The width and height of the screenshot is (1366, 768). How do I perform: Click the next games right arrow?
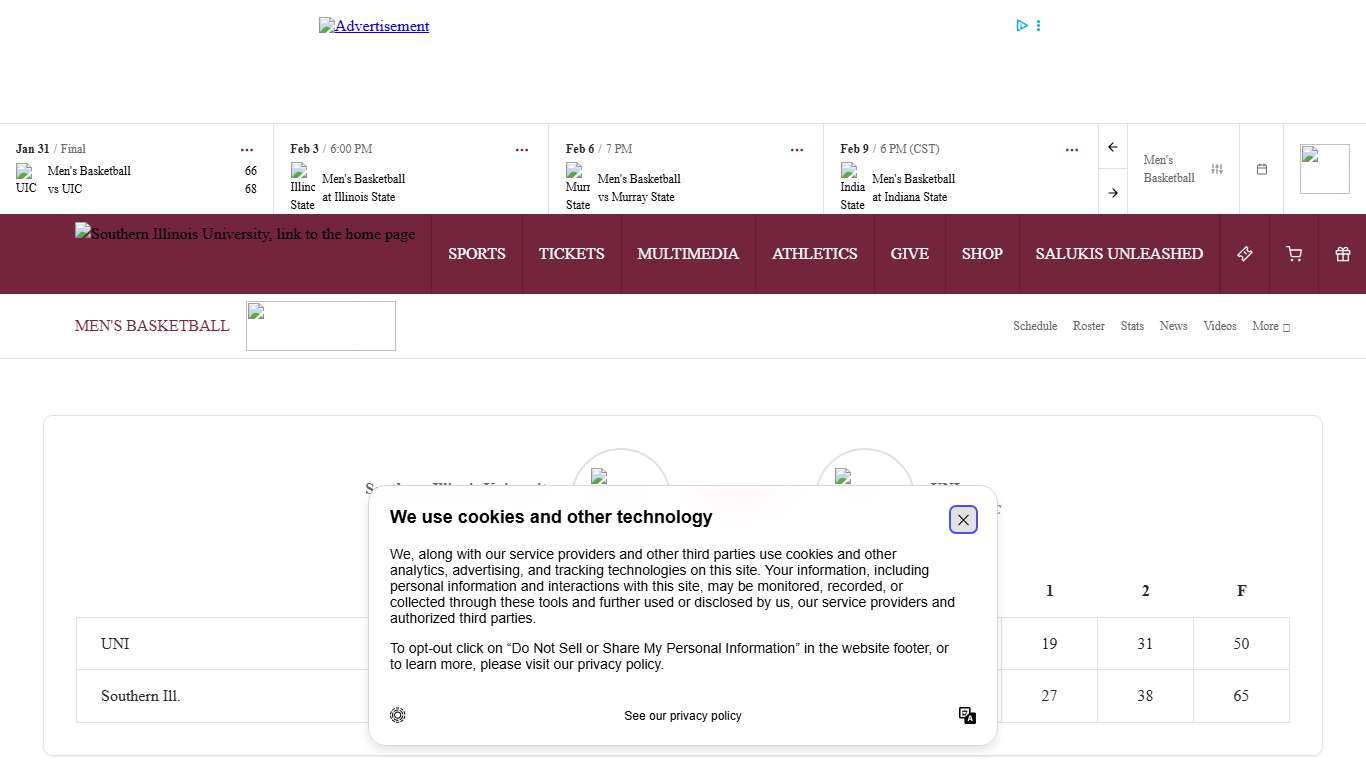(1112, 193)
